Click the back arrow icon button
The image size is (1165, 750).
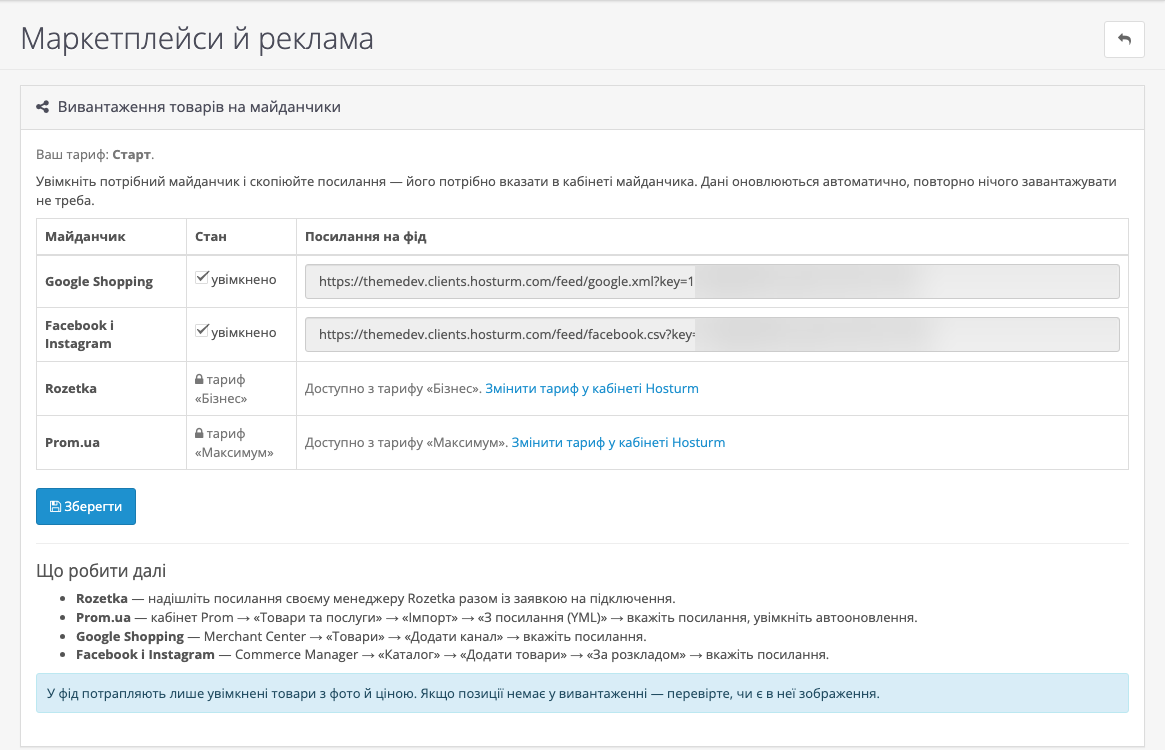coord(1124,39)
